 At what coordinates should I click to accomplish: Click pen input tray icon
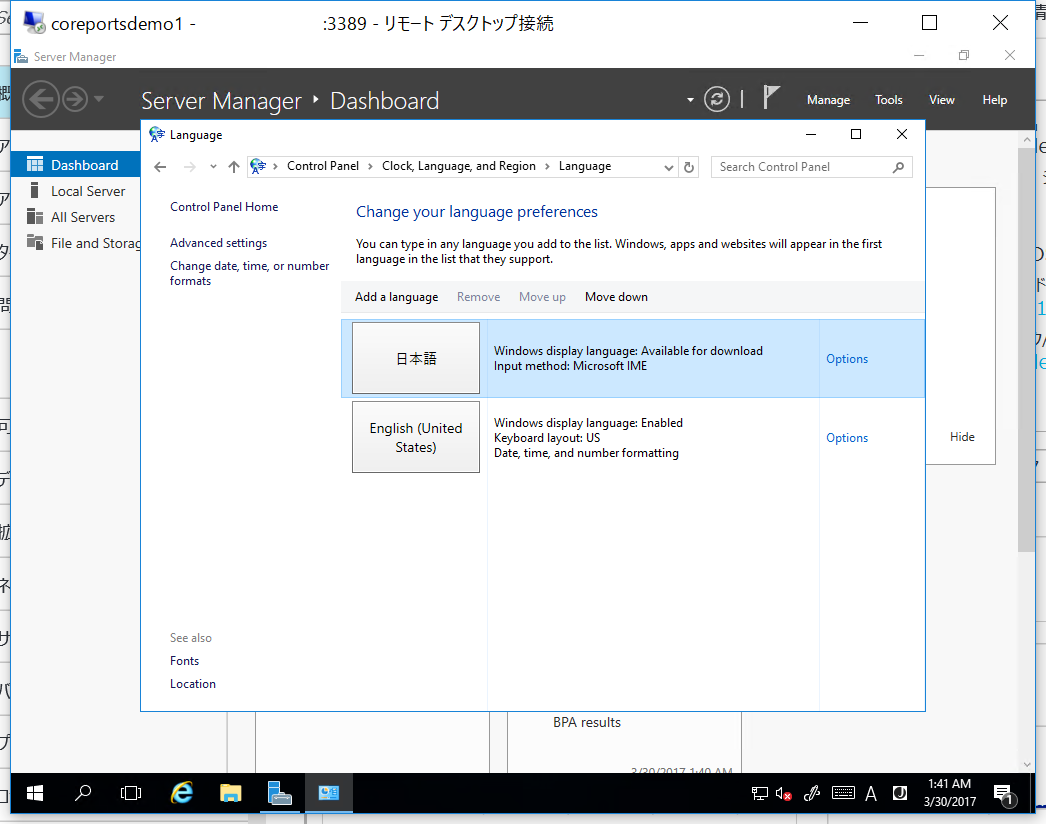pyautogui.click(x=812, y=793)
